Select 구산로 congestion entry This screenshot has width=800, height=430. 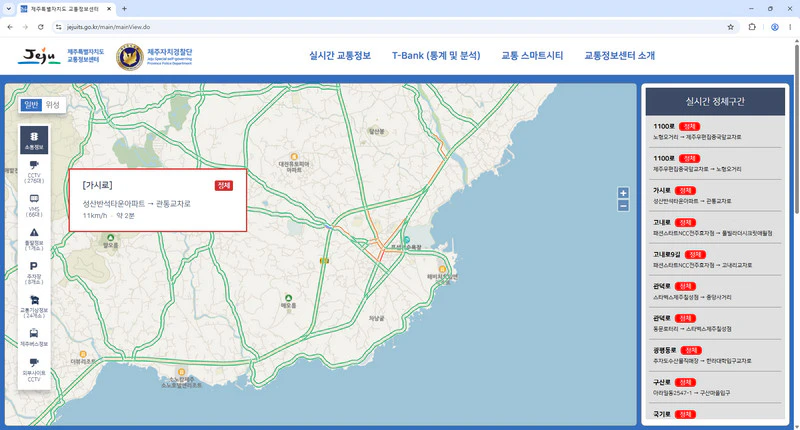point(715,387)
